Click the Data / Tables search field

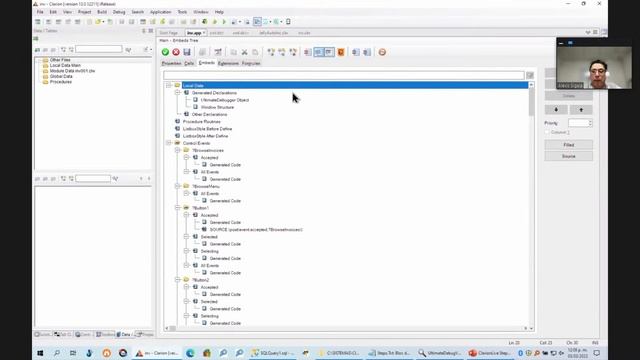coord(98,49)
